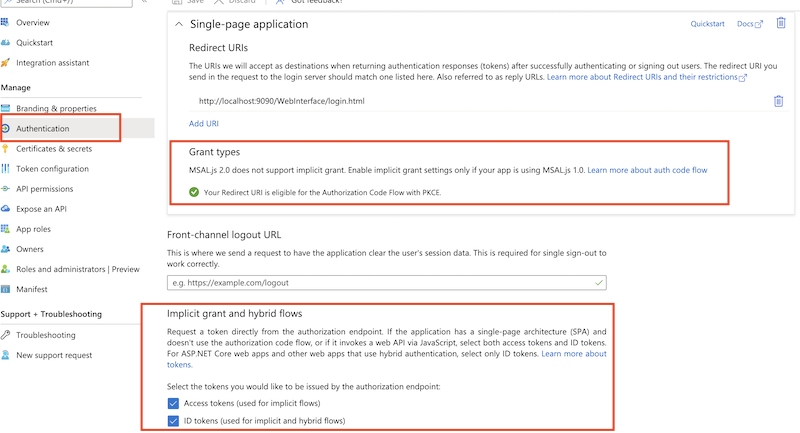Click the Branding & properties icon
This screenshot has width=800, height=433.
coord(5,108)
